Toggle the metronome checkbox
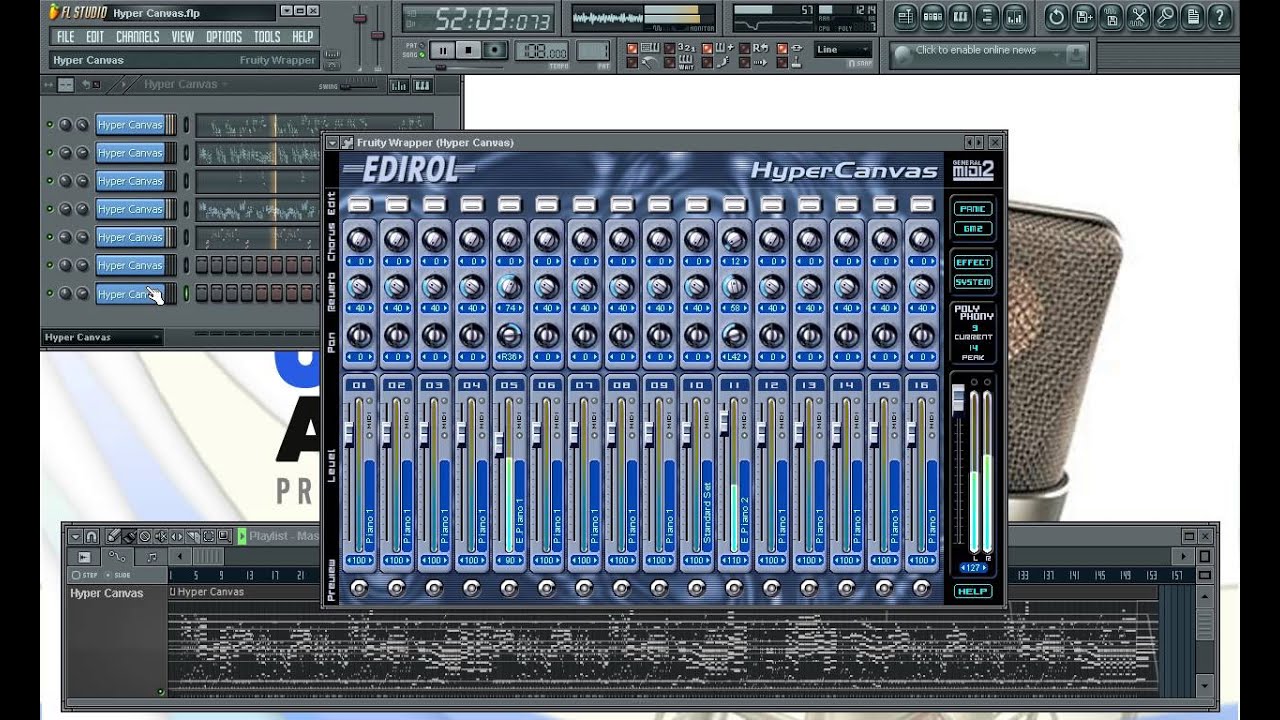1280x720 pixels. tap(632, 62)
